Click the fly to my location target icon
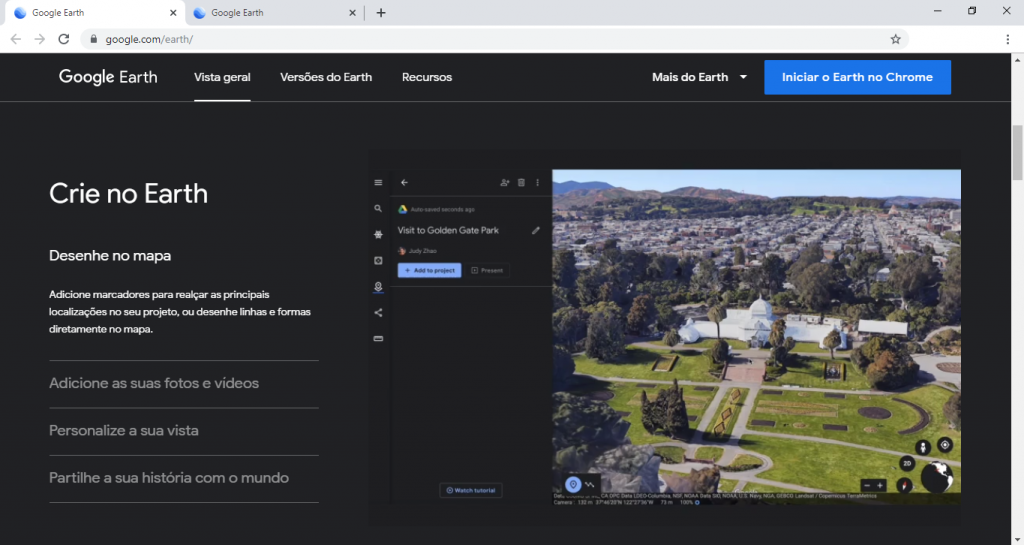 click(x=945, y=445)
